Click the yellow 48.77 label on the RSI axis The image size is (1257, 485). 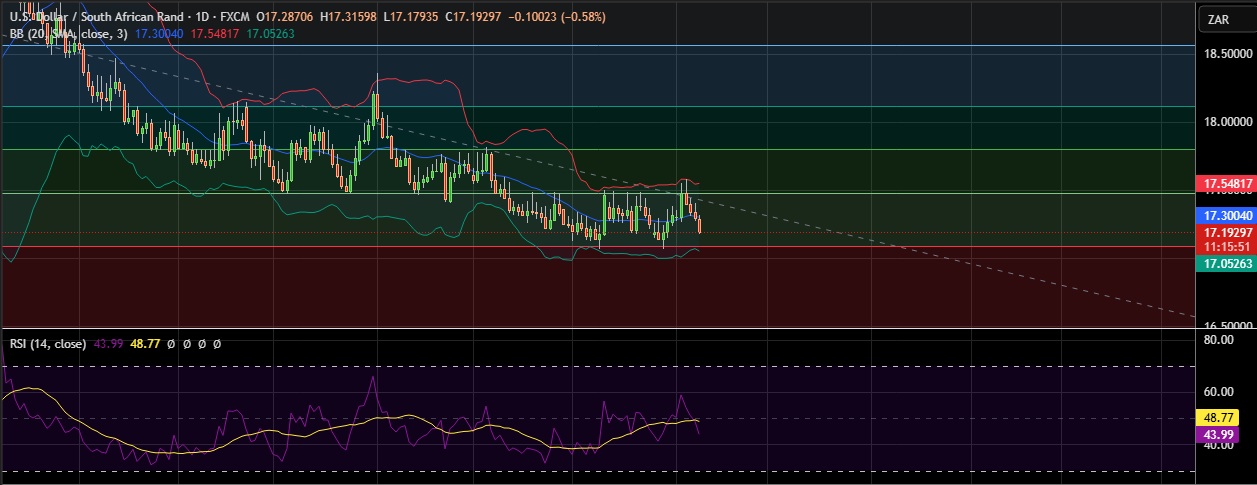(1219, 417)
